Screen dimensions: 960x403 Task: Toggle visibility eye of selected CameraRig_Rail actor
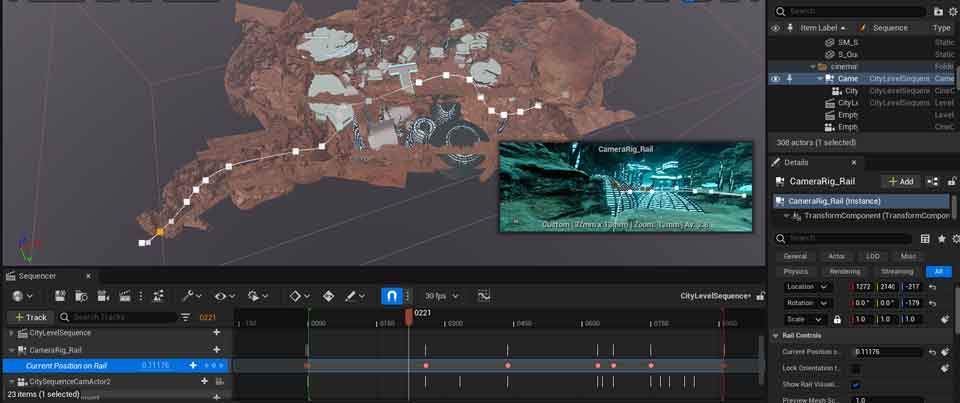(x=775, y=78)
